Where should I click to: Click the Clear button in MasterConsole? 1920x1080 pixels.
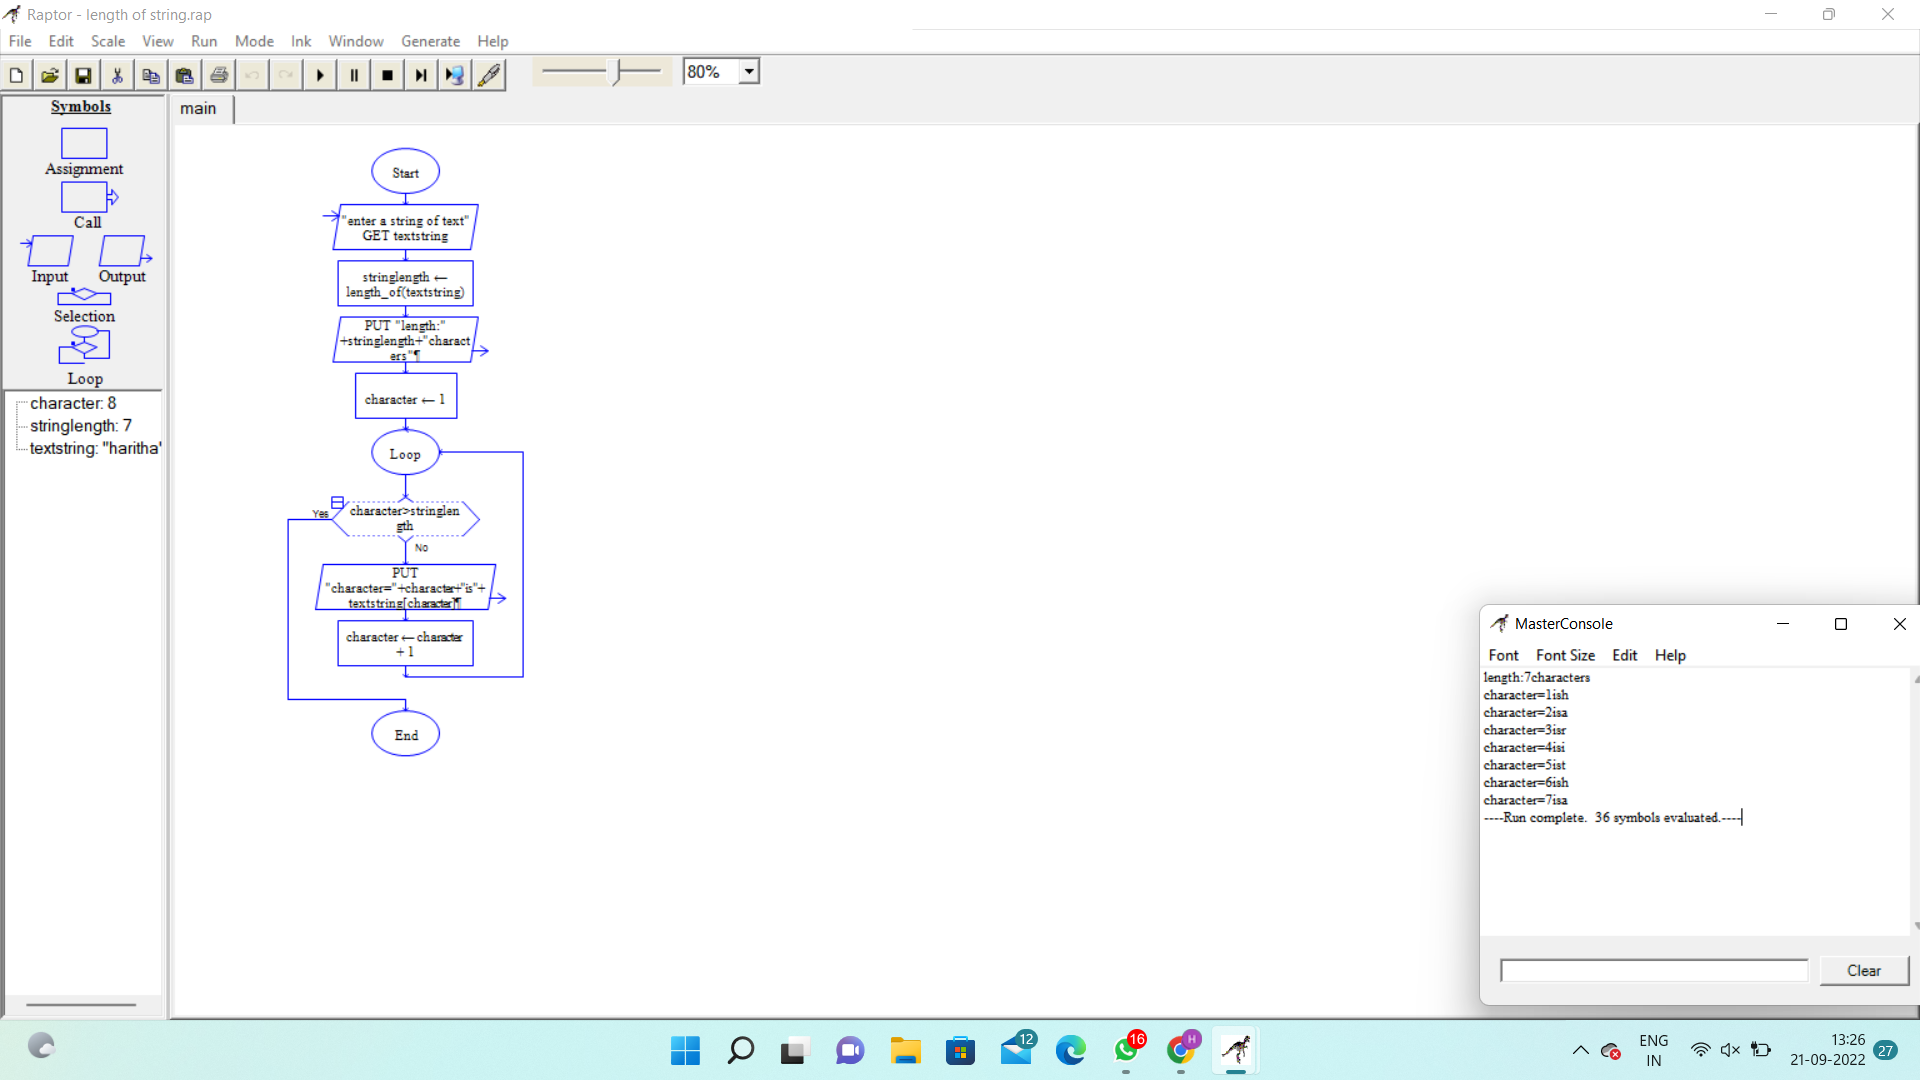click(x=1863, y=970)
